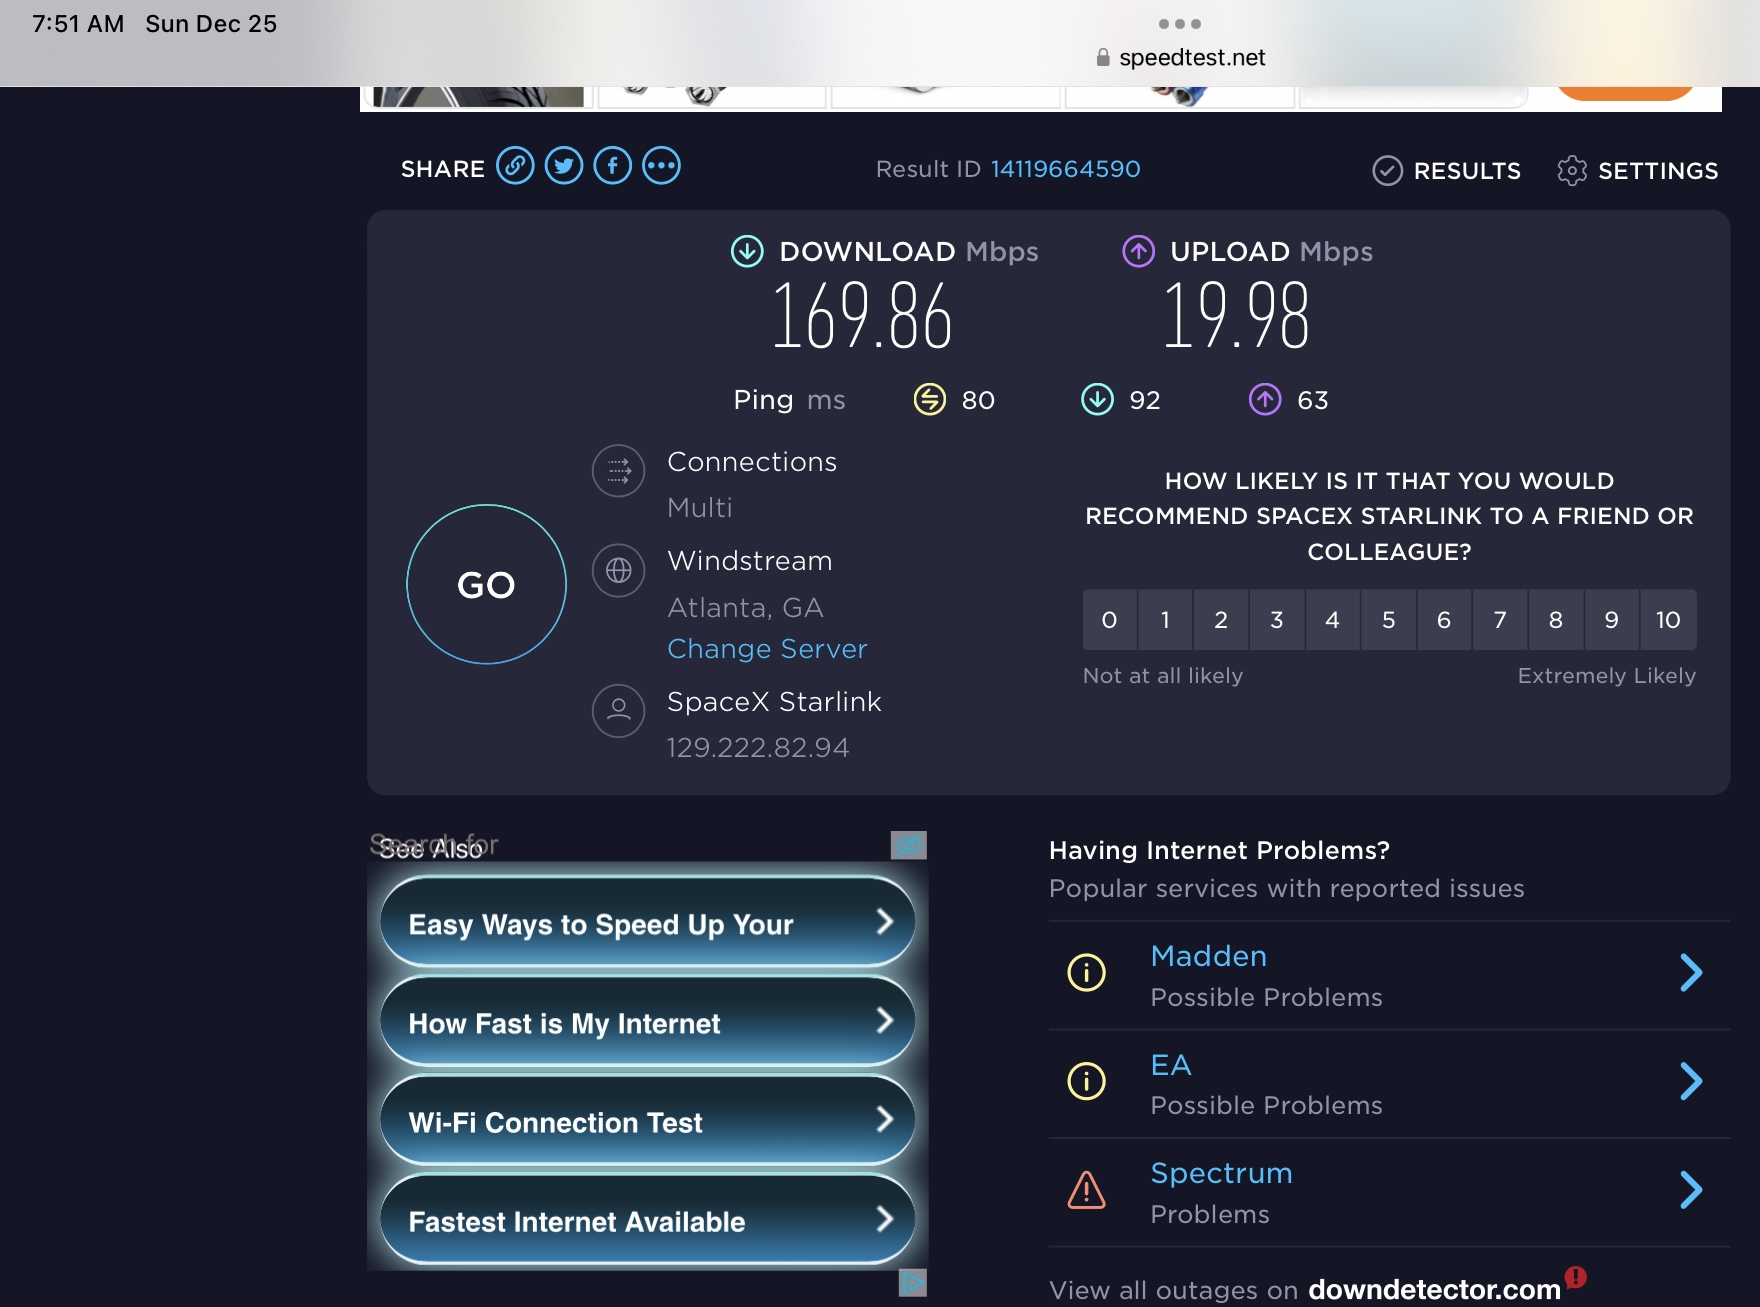Click the download arrow icon beside DOWNLOAD
The width and height of the screenshot is (1760, 1307).
click(x=747, y=251)
